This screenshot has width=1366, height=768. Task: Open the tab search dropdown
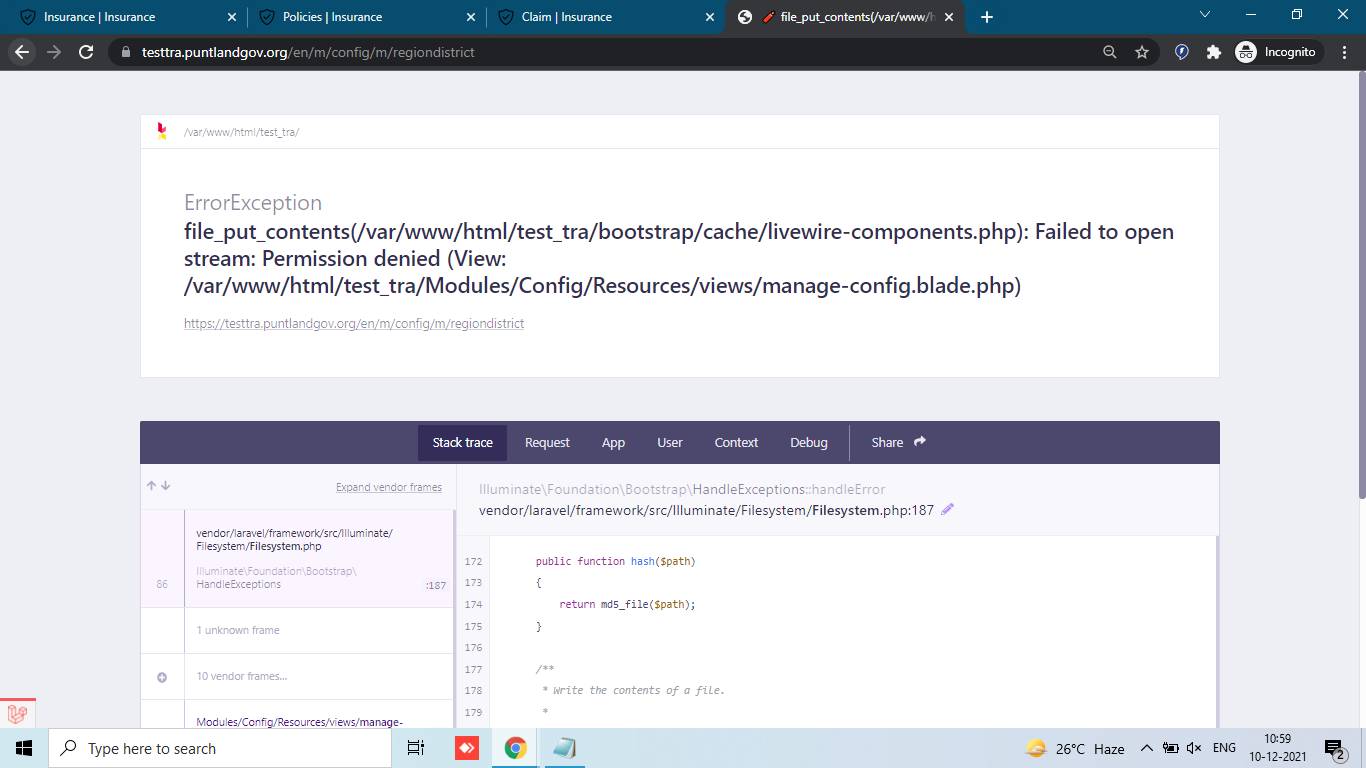tap(1205, 15)
